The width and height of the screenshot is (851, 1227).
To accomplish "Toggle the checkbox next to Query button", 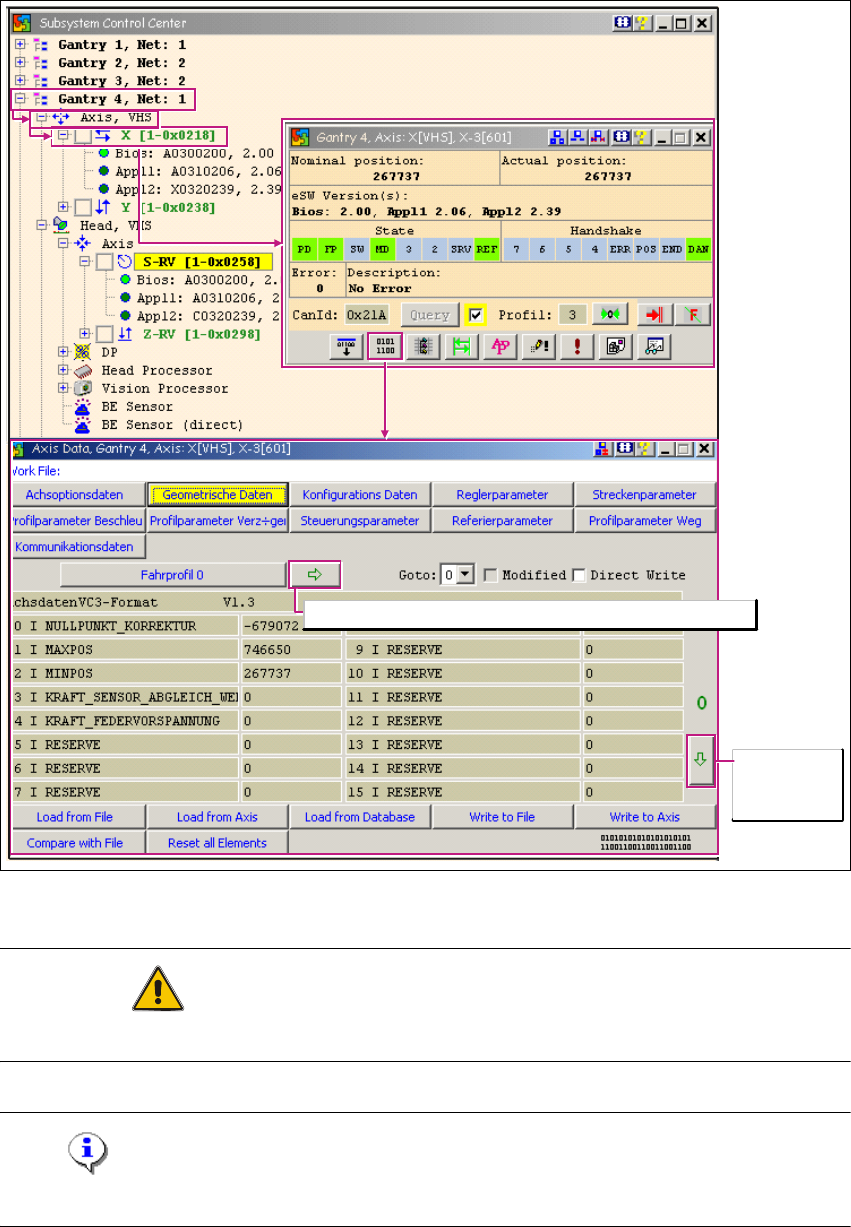I will (474, 315).
